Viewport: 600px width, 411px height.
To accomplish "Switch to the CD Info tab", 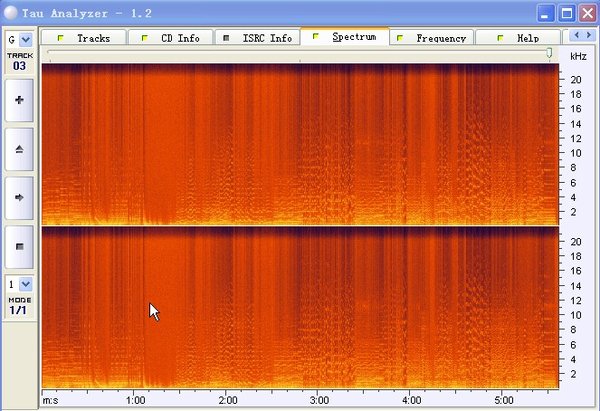I will tap(171, 38).
